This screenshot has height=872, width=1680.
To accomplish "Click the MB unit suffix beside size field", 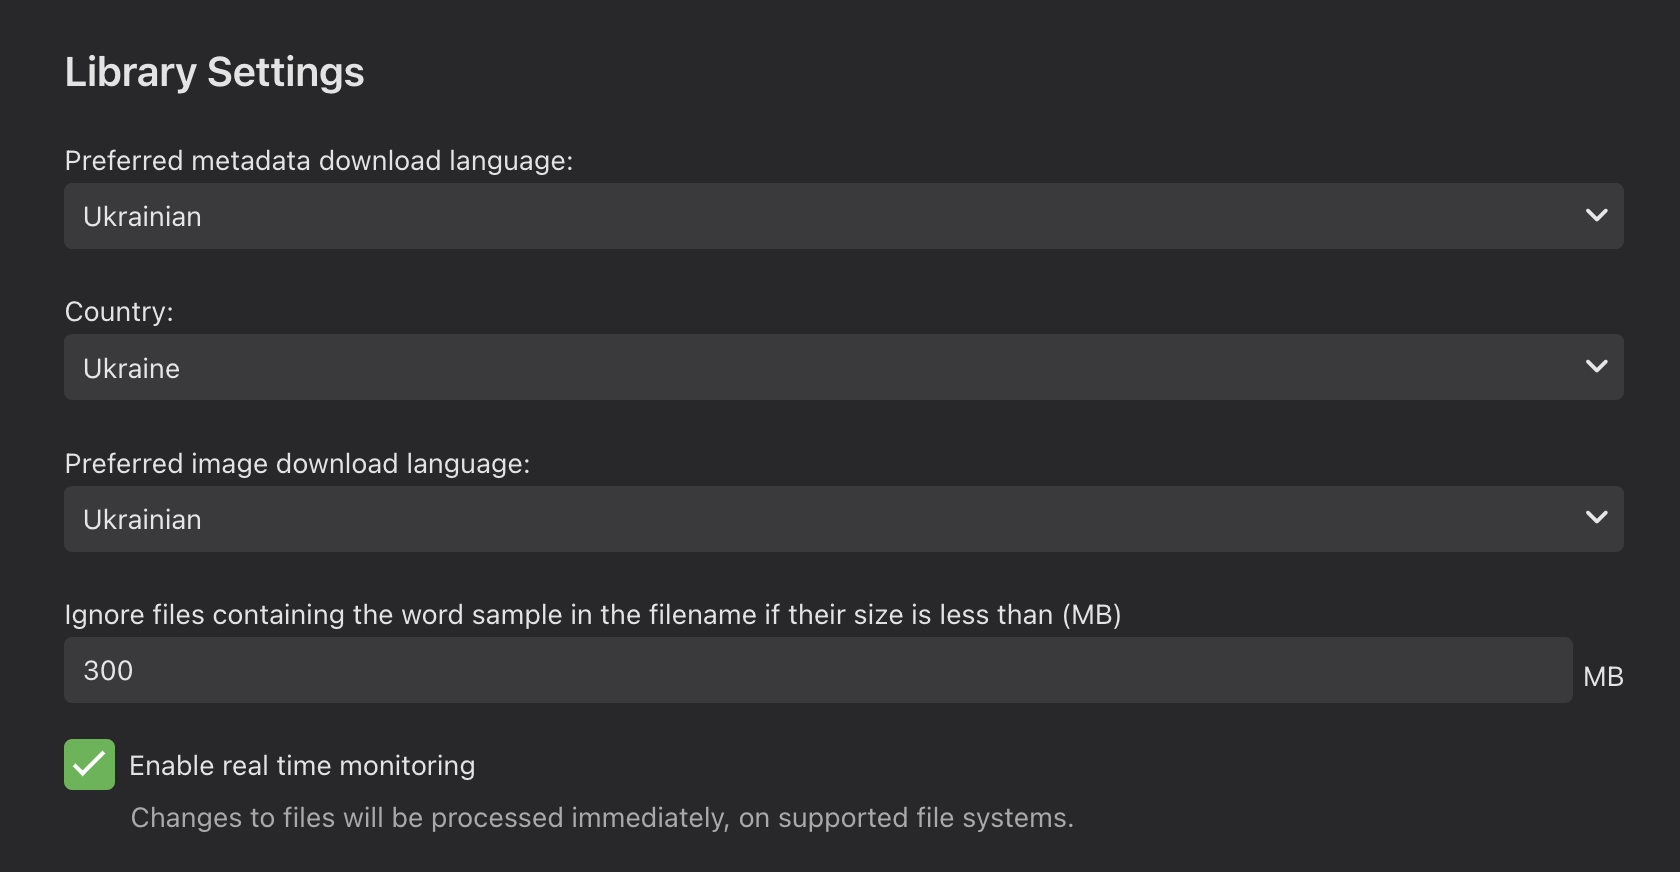I will click(1602, 677).
